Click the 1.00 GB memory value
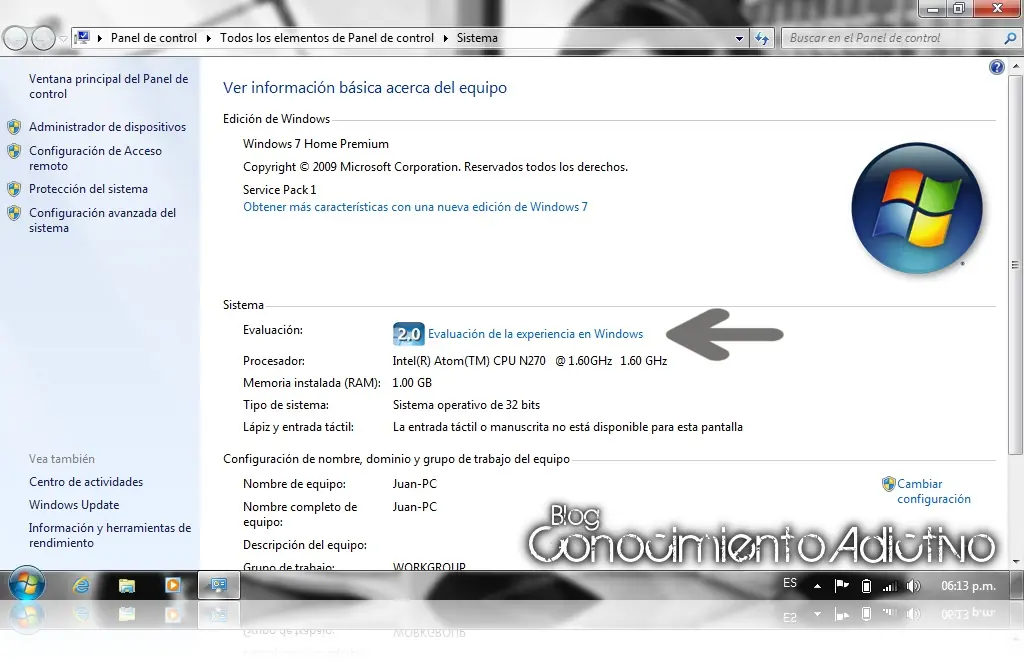 click(412, 383)
